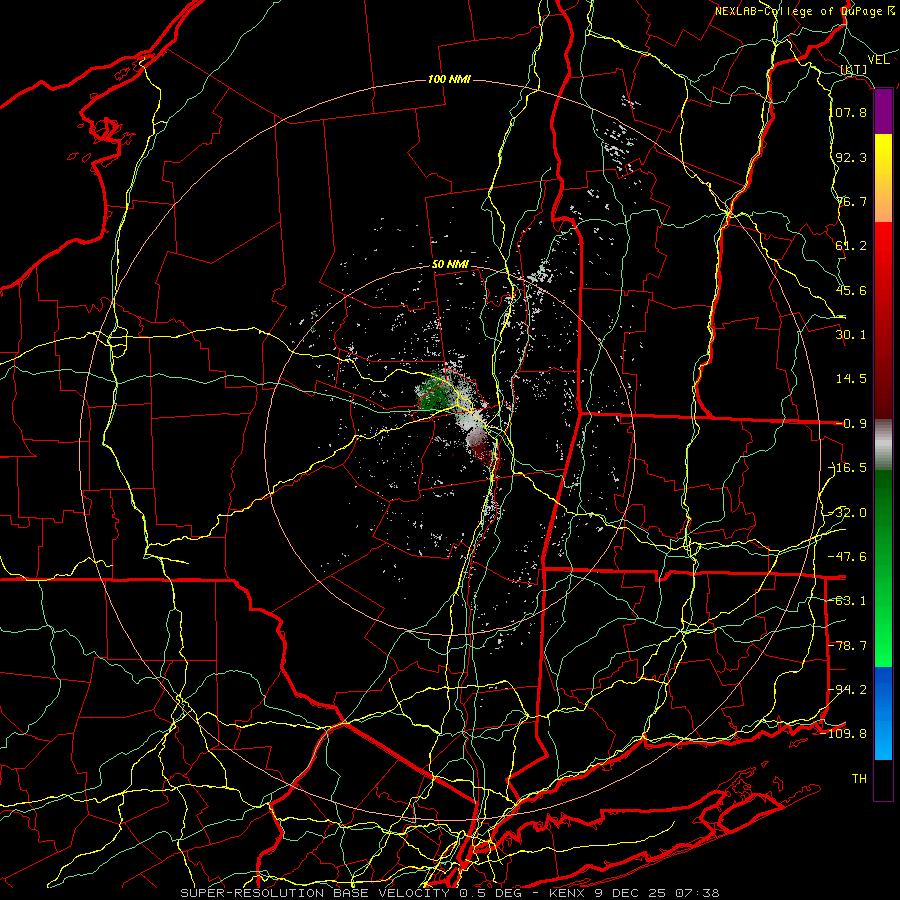Click the green inbound velocity echo patch

pos(434,393)
